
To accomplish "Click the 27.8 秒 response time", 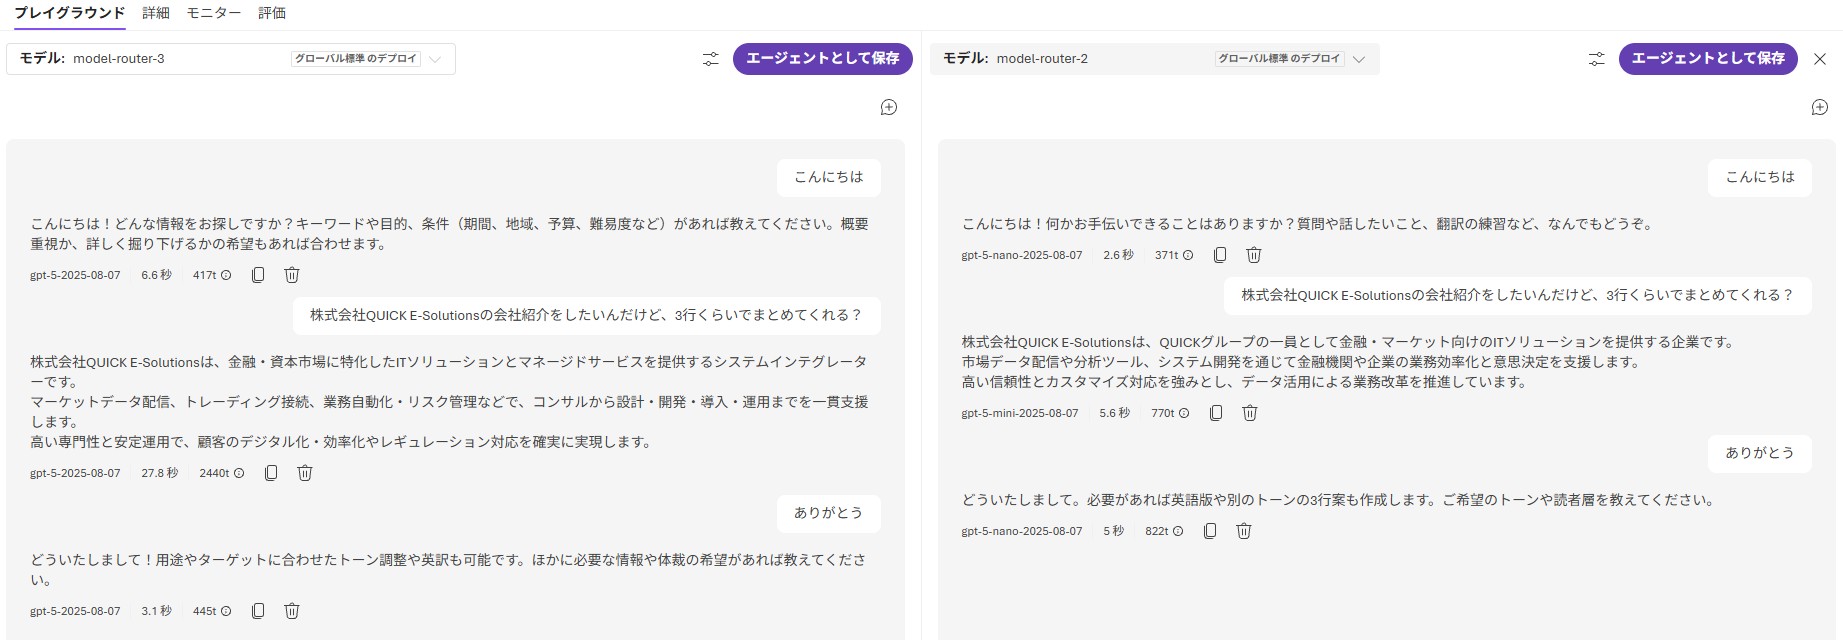I will tap(160, 473).
